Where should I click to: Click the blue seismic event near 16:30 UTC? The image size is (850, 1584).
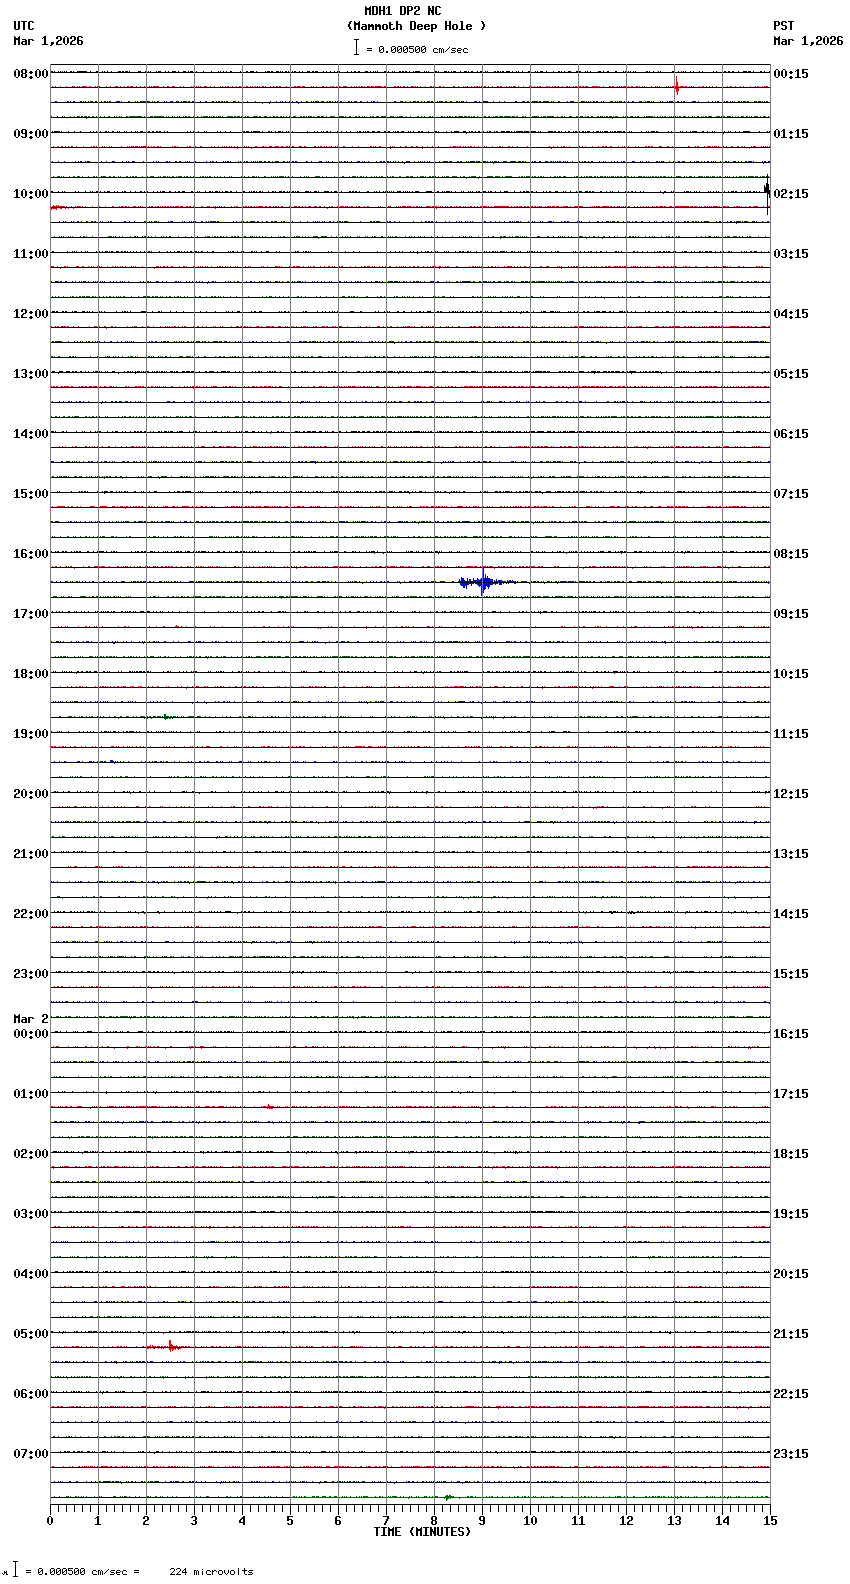(486, 582)
